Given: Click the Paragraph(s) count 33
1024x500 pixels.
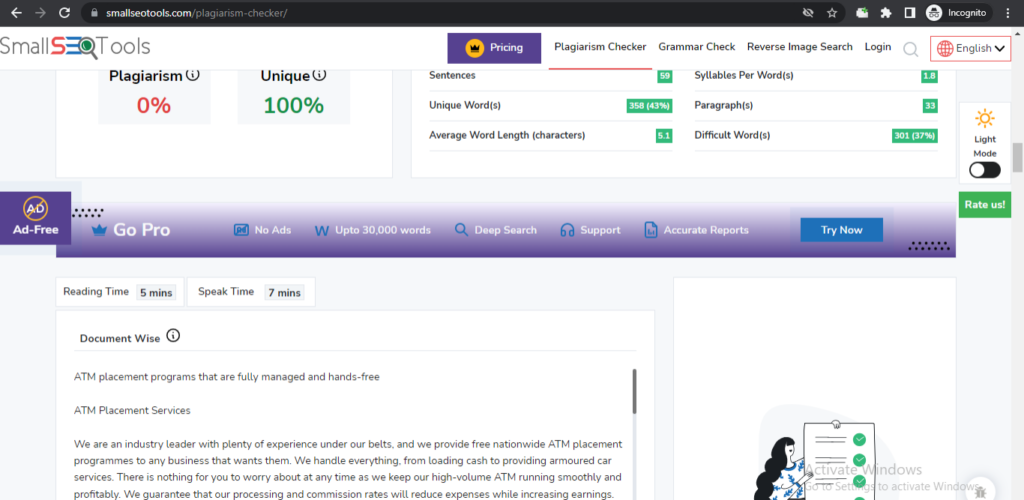Looking at the screenshot, I should [x=931, y=106].
